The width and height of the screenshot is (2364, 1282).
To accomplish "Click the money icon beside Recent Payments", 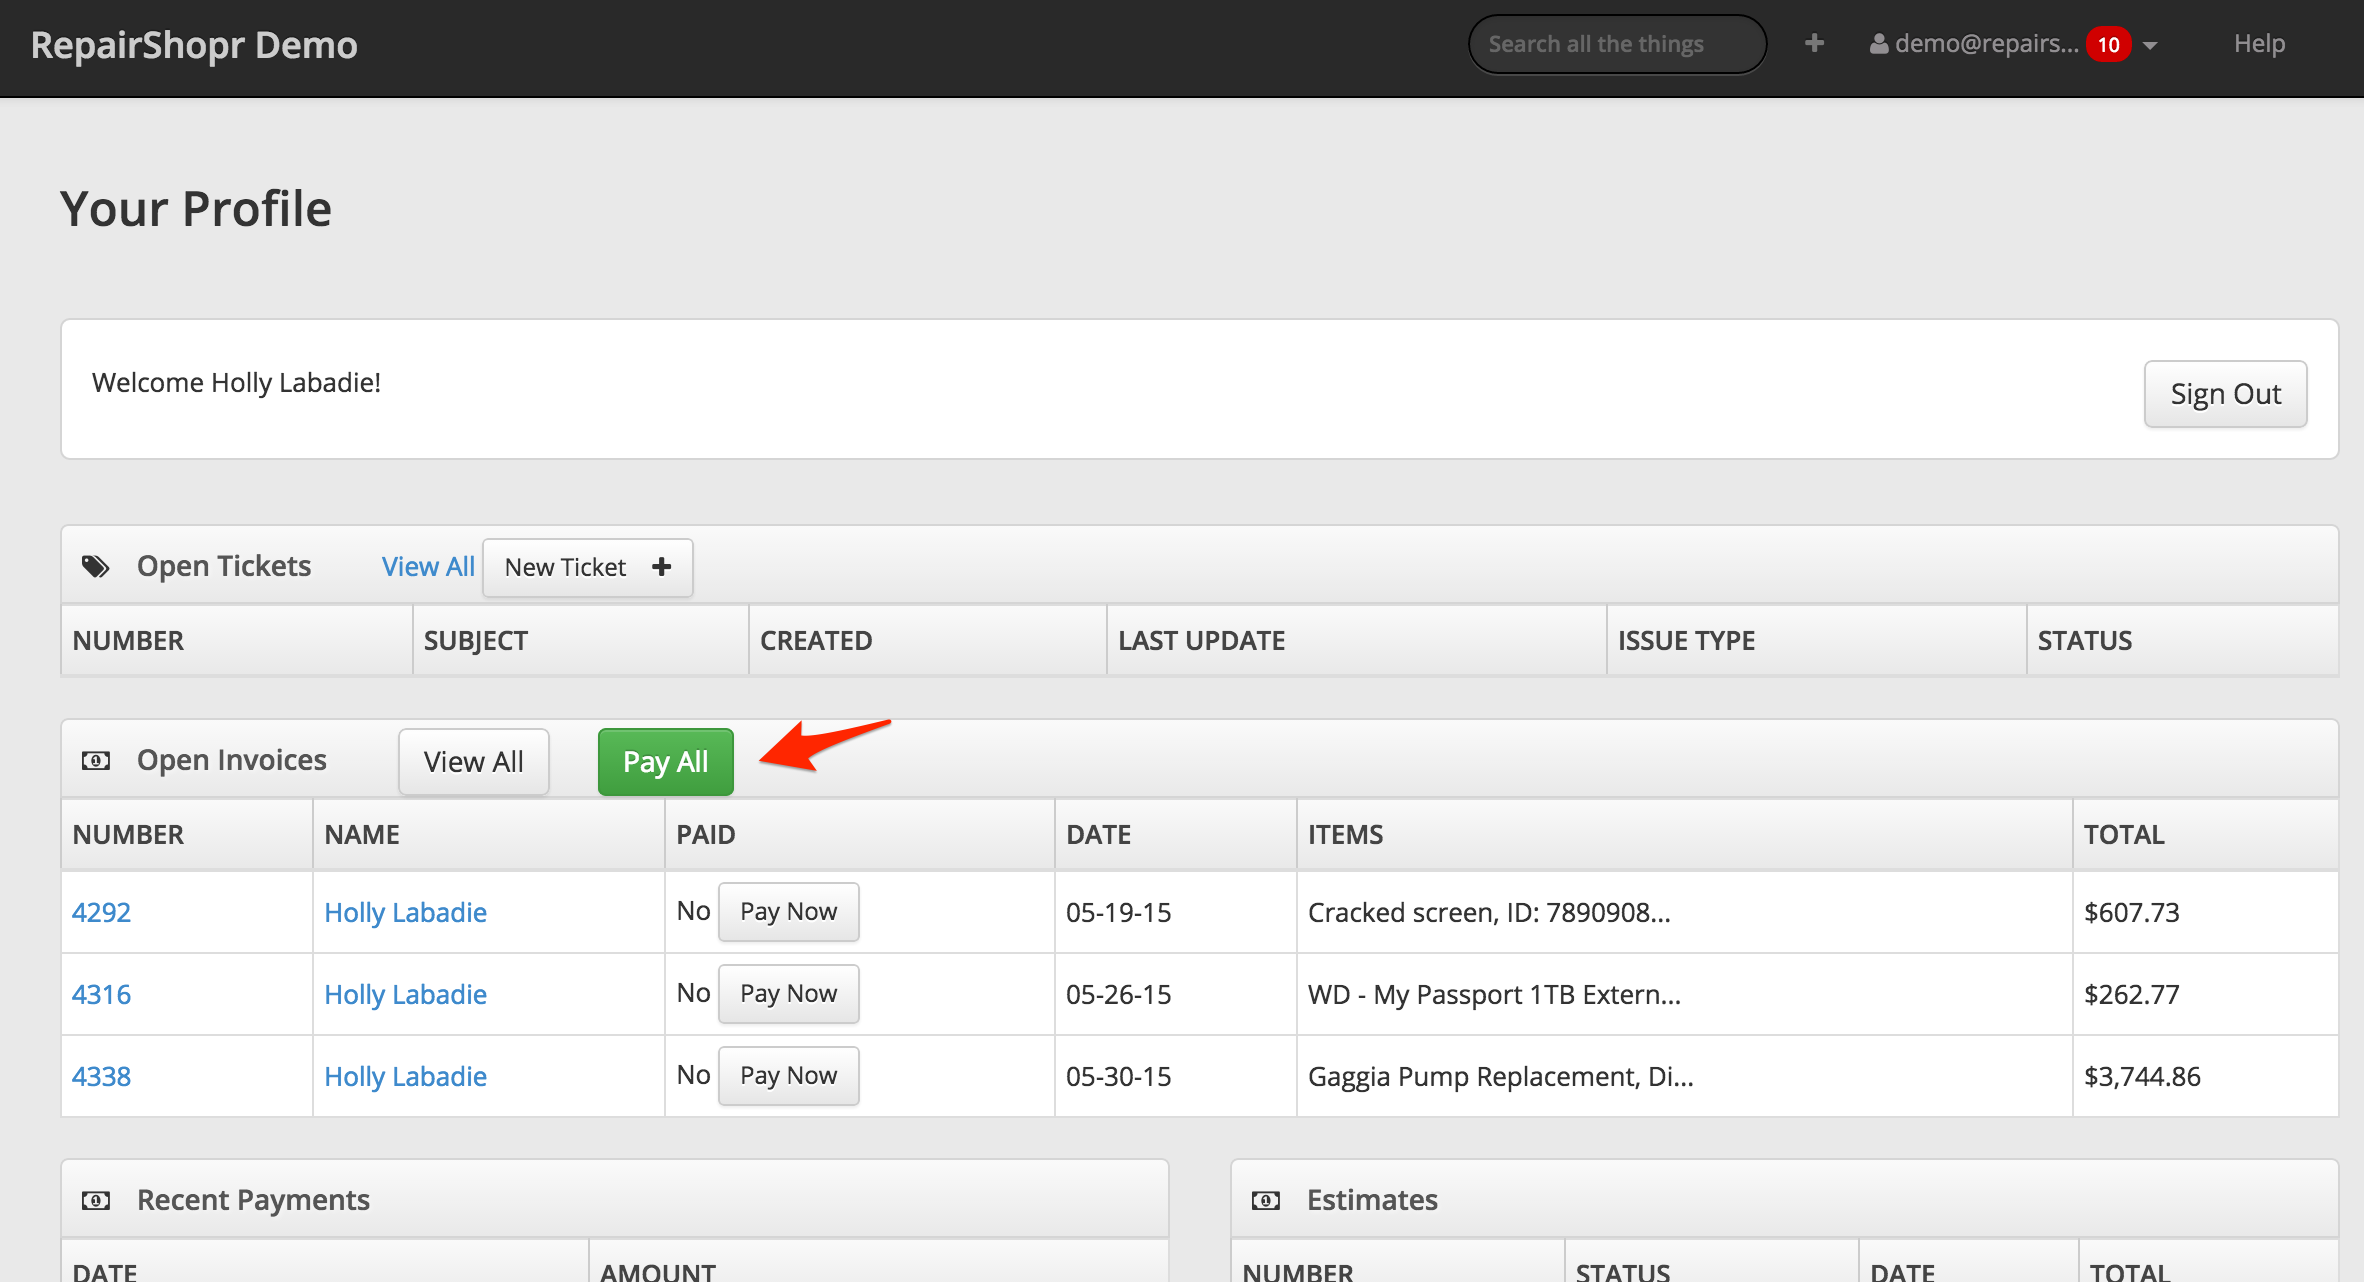I will click(x=96, y=1200).
